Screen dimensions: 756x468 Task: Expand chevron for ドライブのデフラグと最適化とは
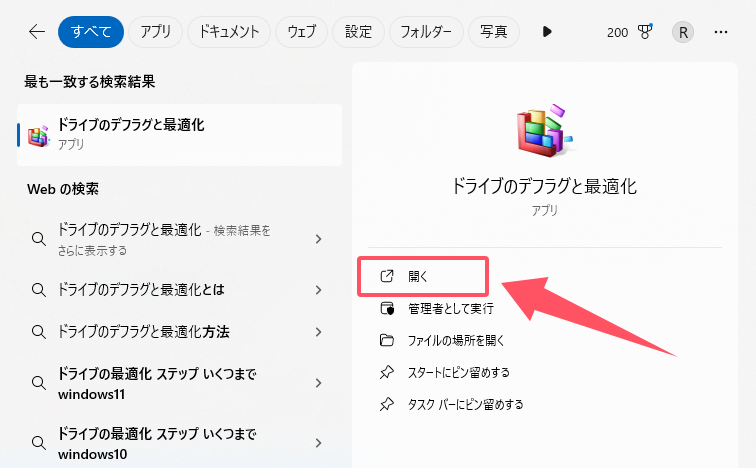pyautogui.click(x=318, y=290)
